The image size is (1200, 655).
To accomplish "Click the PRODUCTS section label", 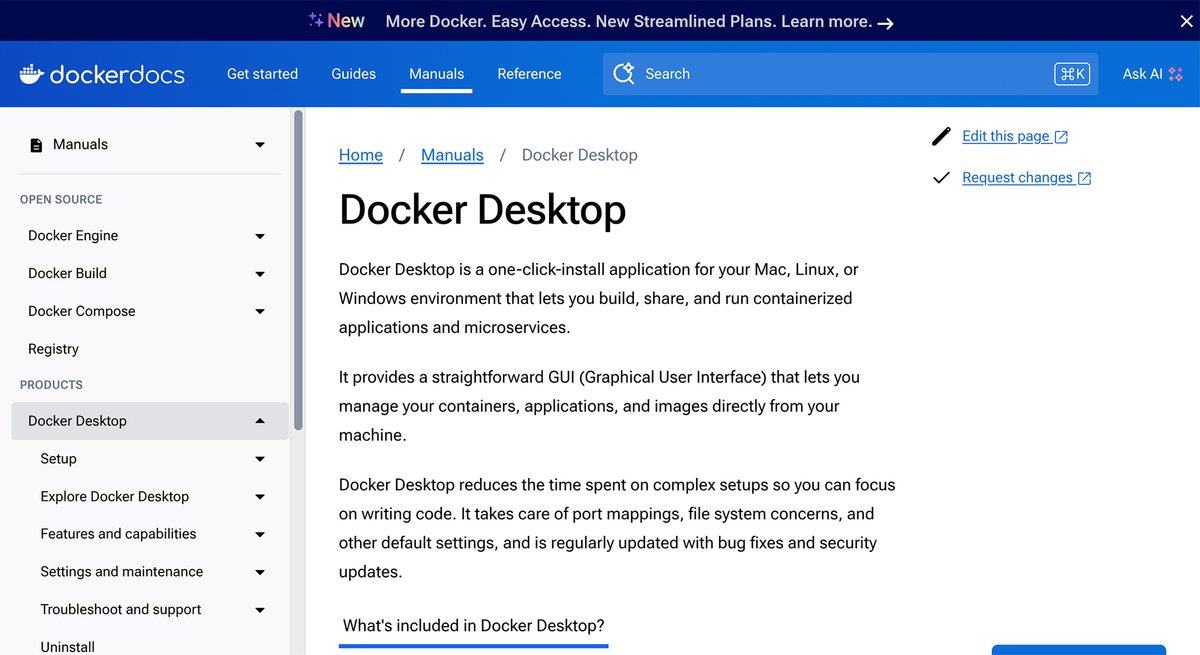I will (51, 384).
